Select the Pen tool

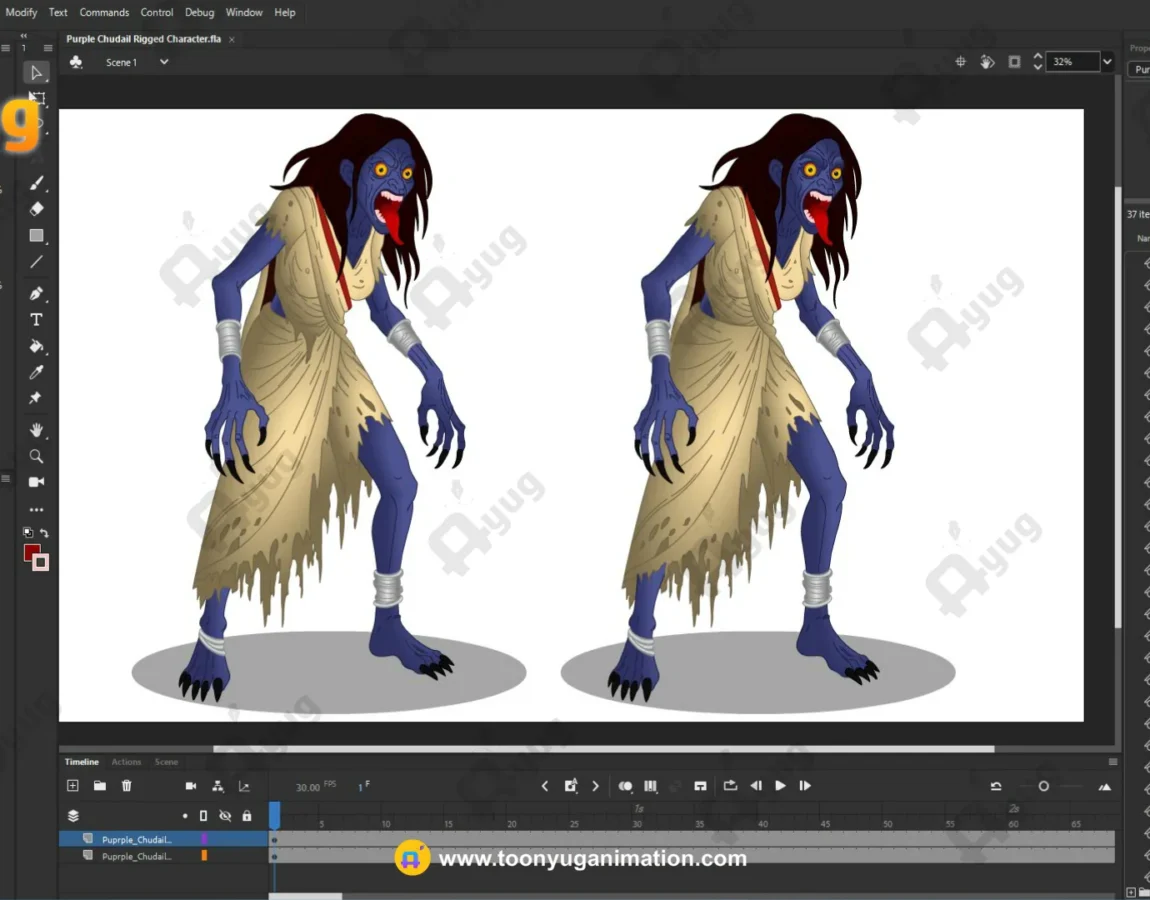tap(36, 293)
